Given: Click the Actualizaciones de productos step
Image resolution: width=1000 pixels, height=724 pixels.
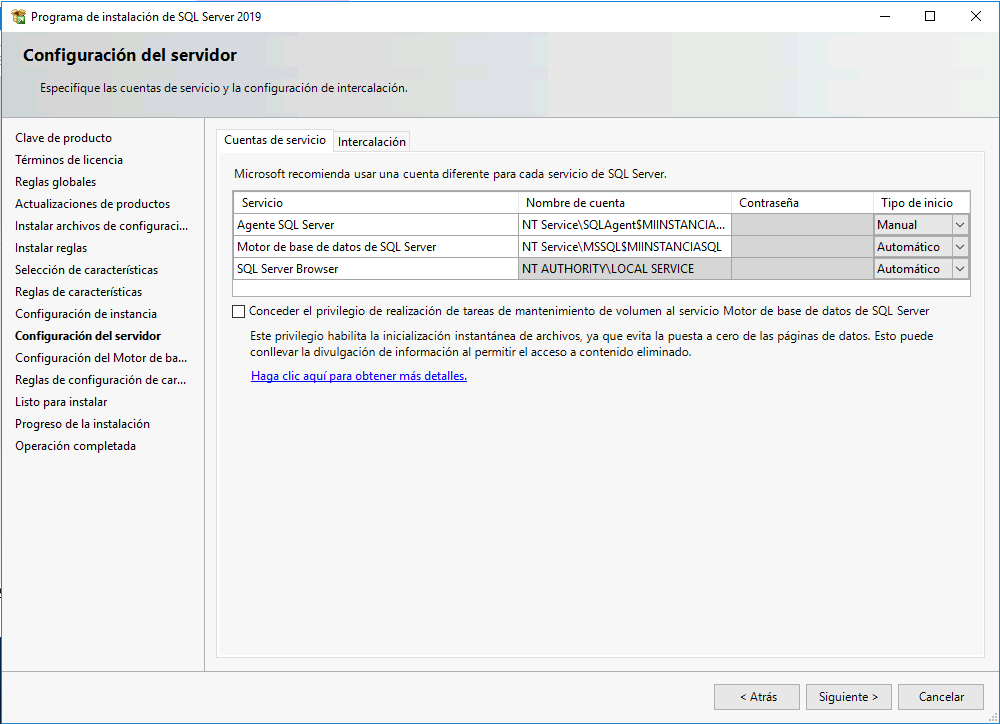Looking at the screenshot, I should [x=92, y=203].
